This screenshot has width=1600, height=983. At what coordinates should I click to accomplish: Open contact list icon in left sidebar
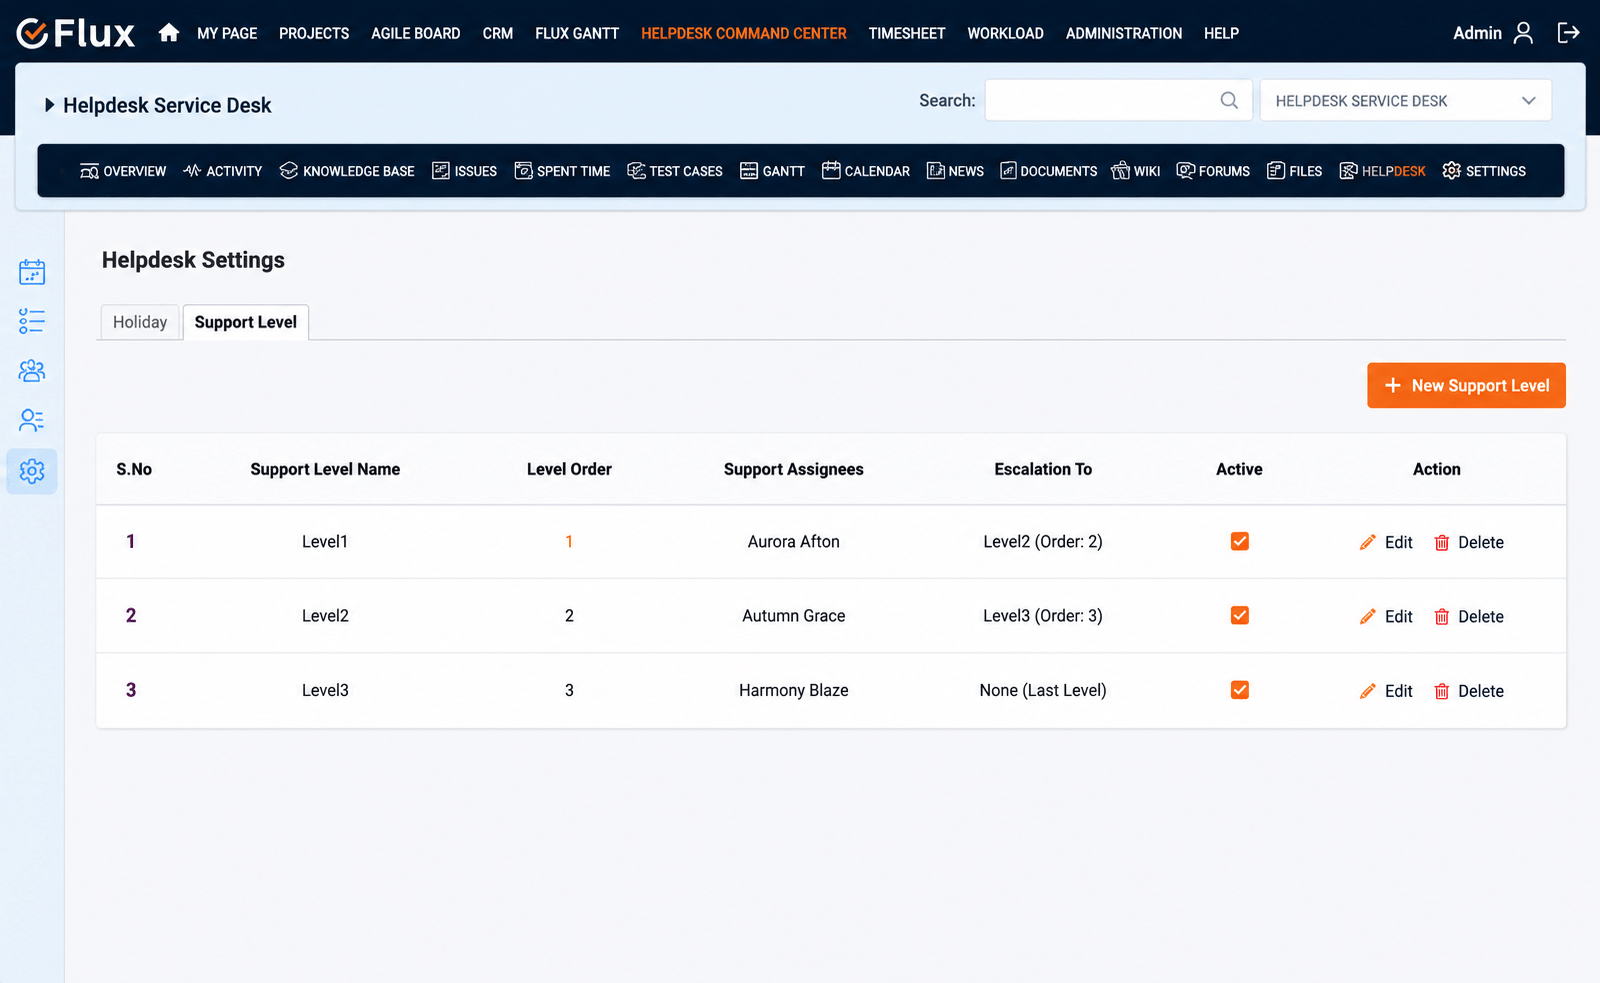pos(32,420)
